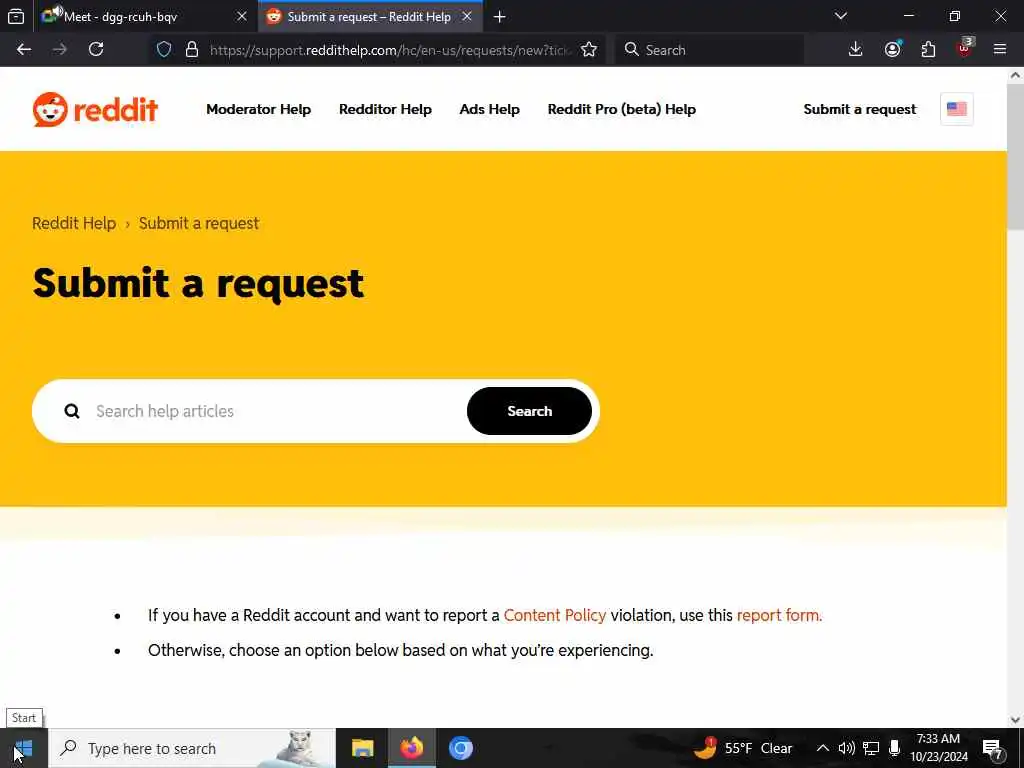Follow the report form link
1024x768 pixels.
pos(779,615)
